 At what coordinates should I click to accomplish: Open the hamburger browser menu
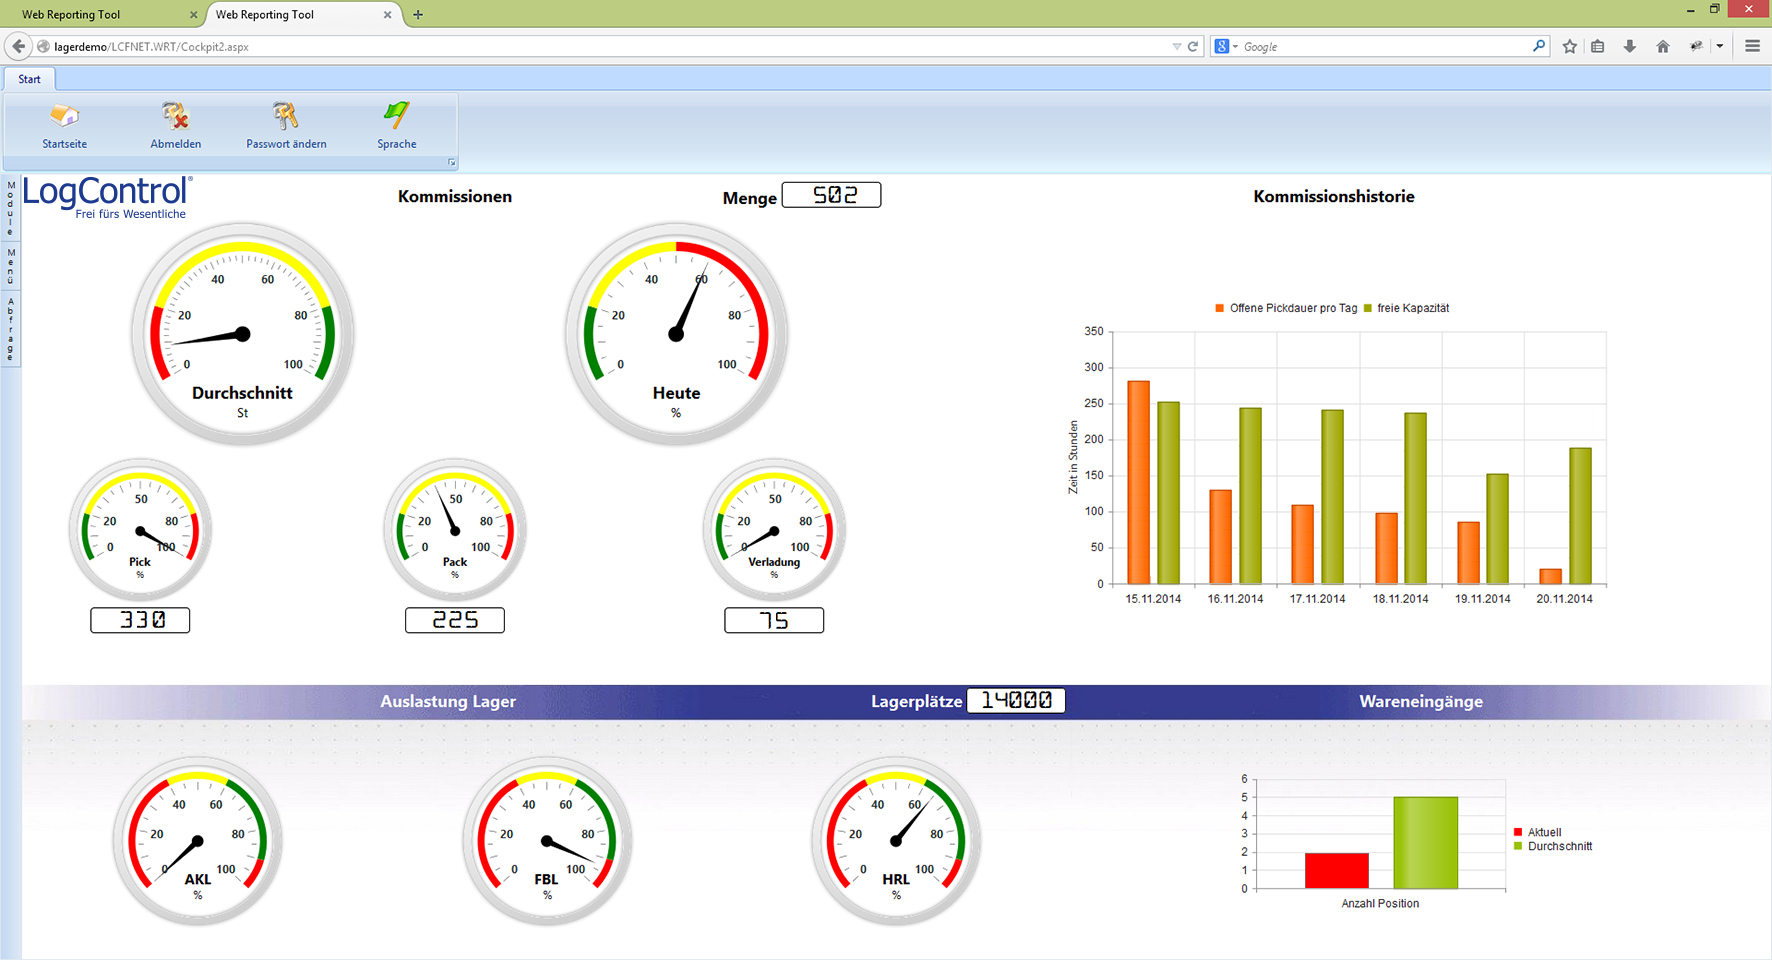(x=1752, y=46)
